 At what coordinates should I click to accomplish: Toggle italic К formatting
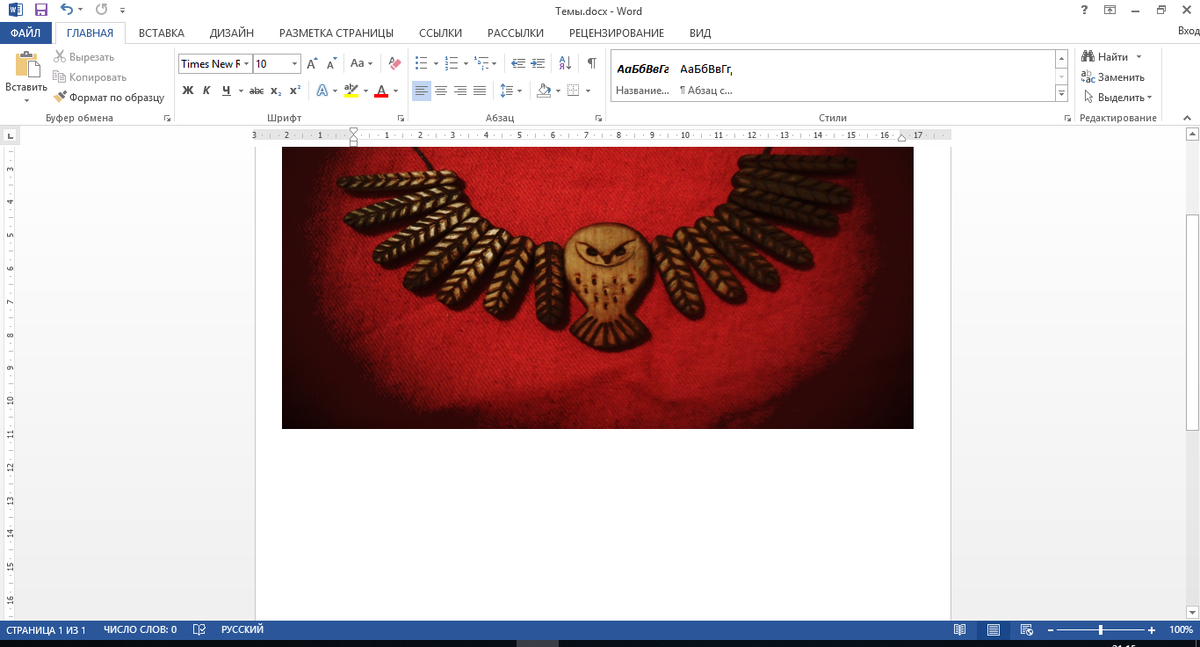coord(207,90)
